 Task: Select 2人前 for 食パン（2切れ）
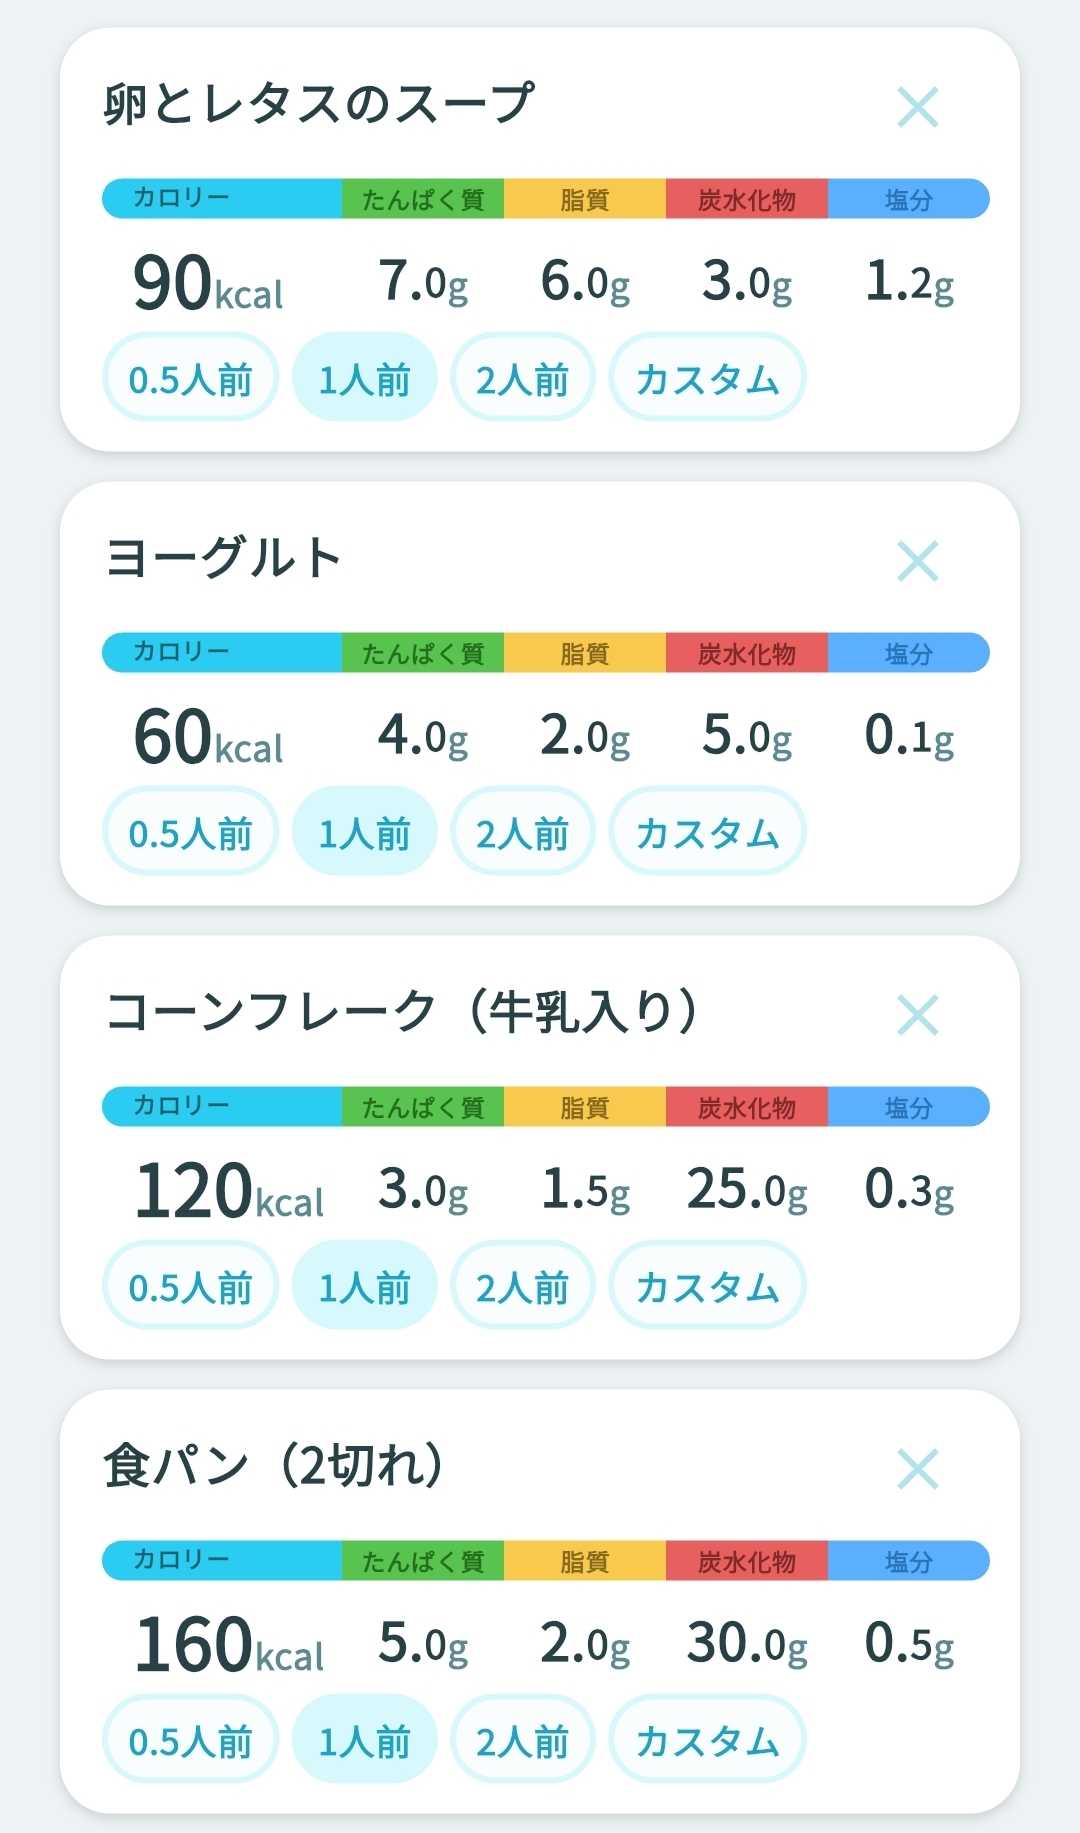click(522, 1739)
